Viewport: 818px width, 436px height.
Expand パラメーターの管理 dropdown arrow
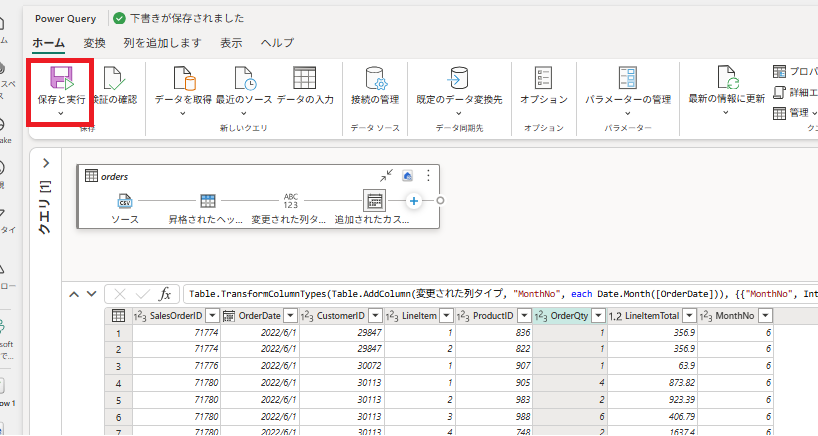pos(628,113)
